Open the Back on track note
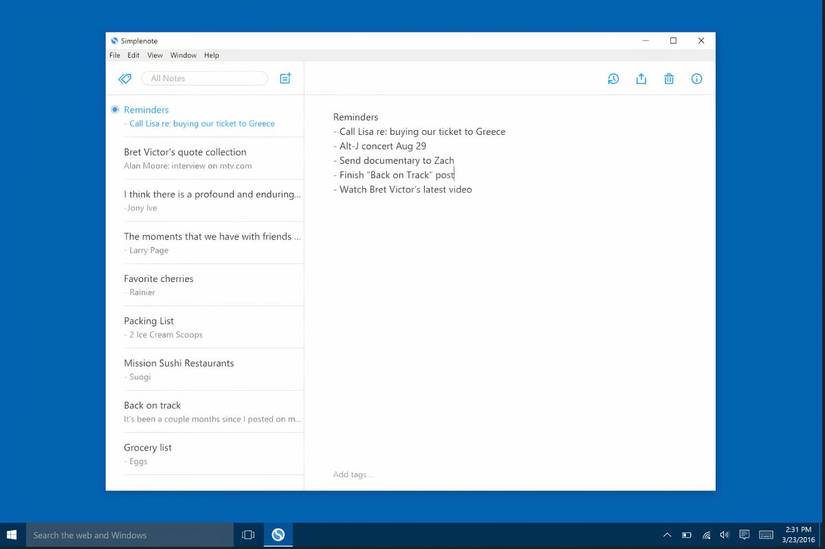 [x=205, y=412]
